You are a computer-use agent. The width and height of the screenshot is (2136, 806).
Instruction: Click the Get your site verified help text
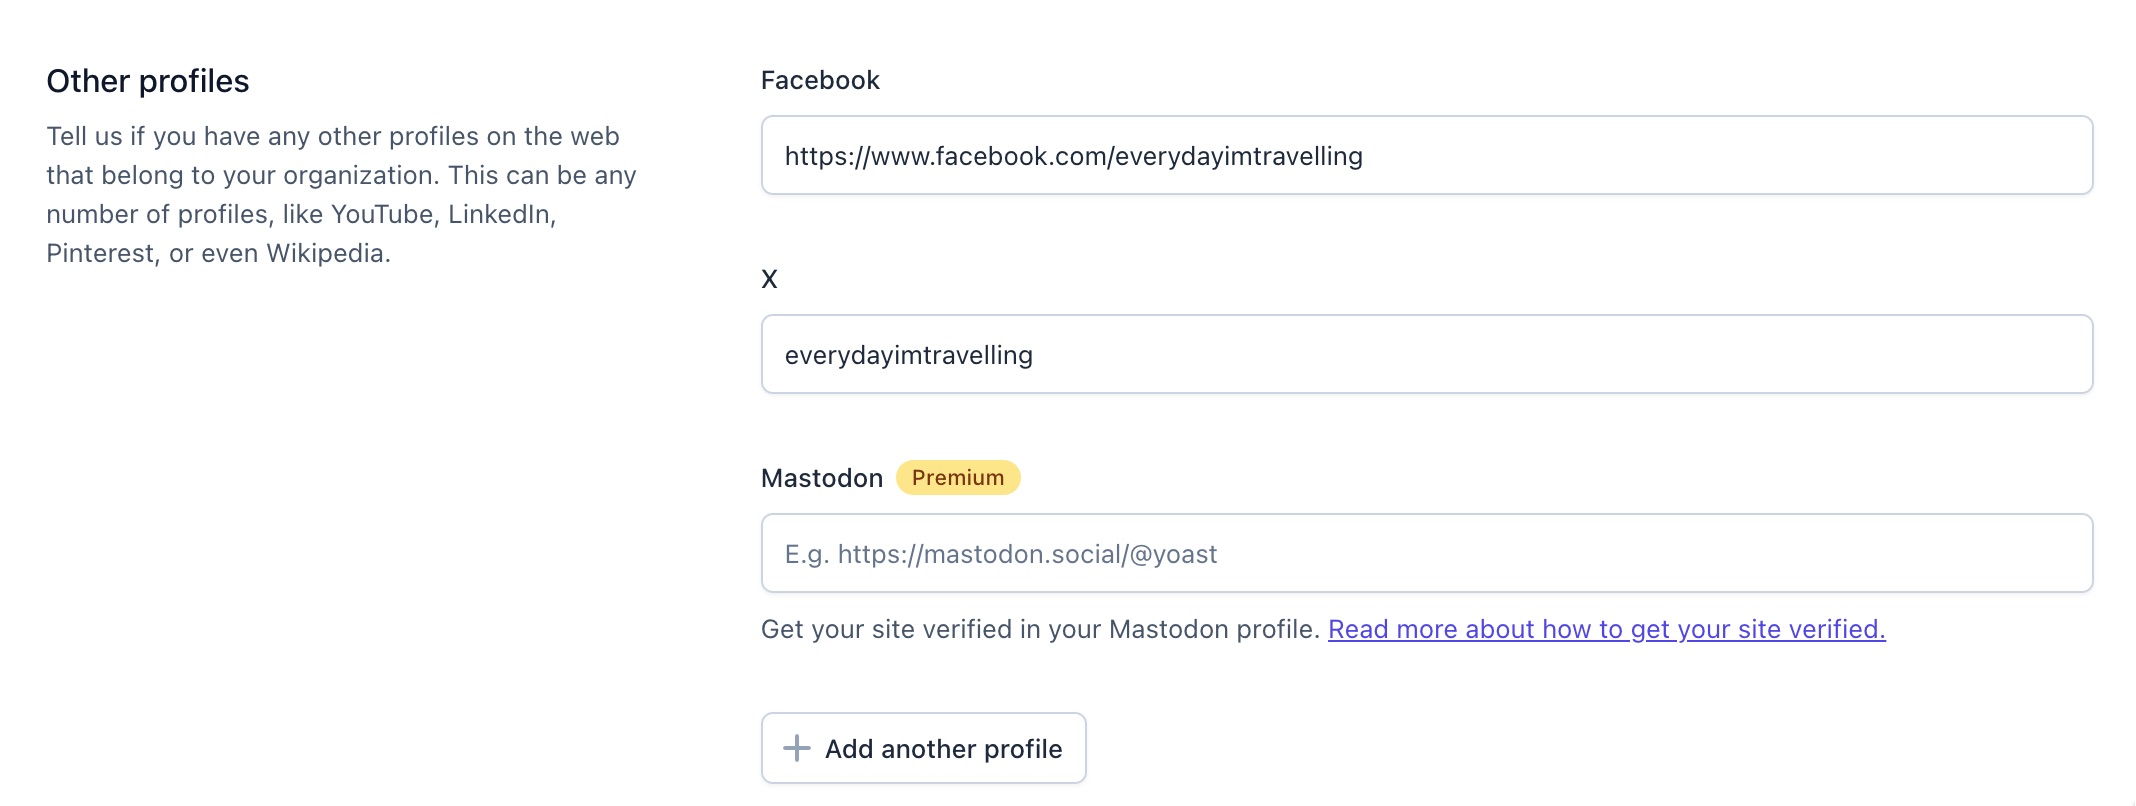1040,629
